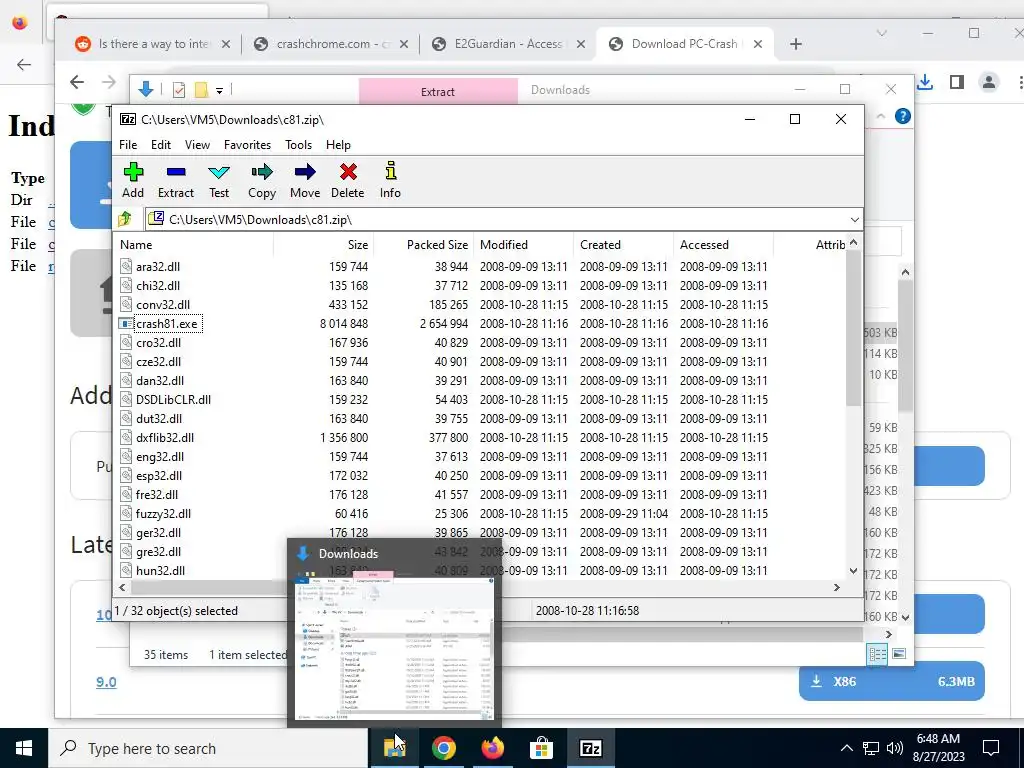Collapse the Explorer ribbon chevron

[x=880, y=116]
